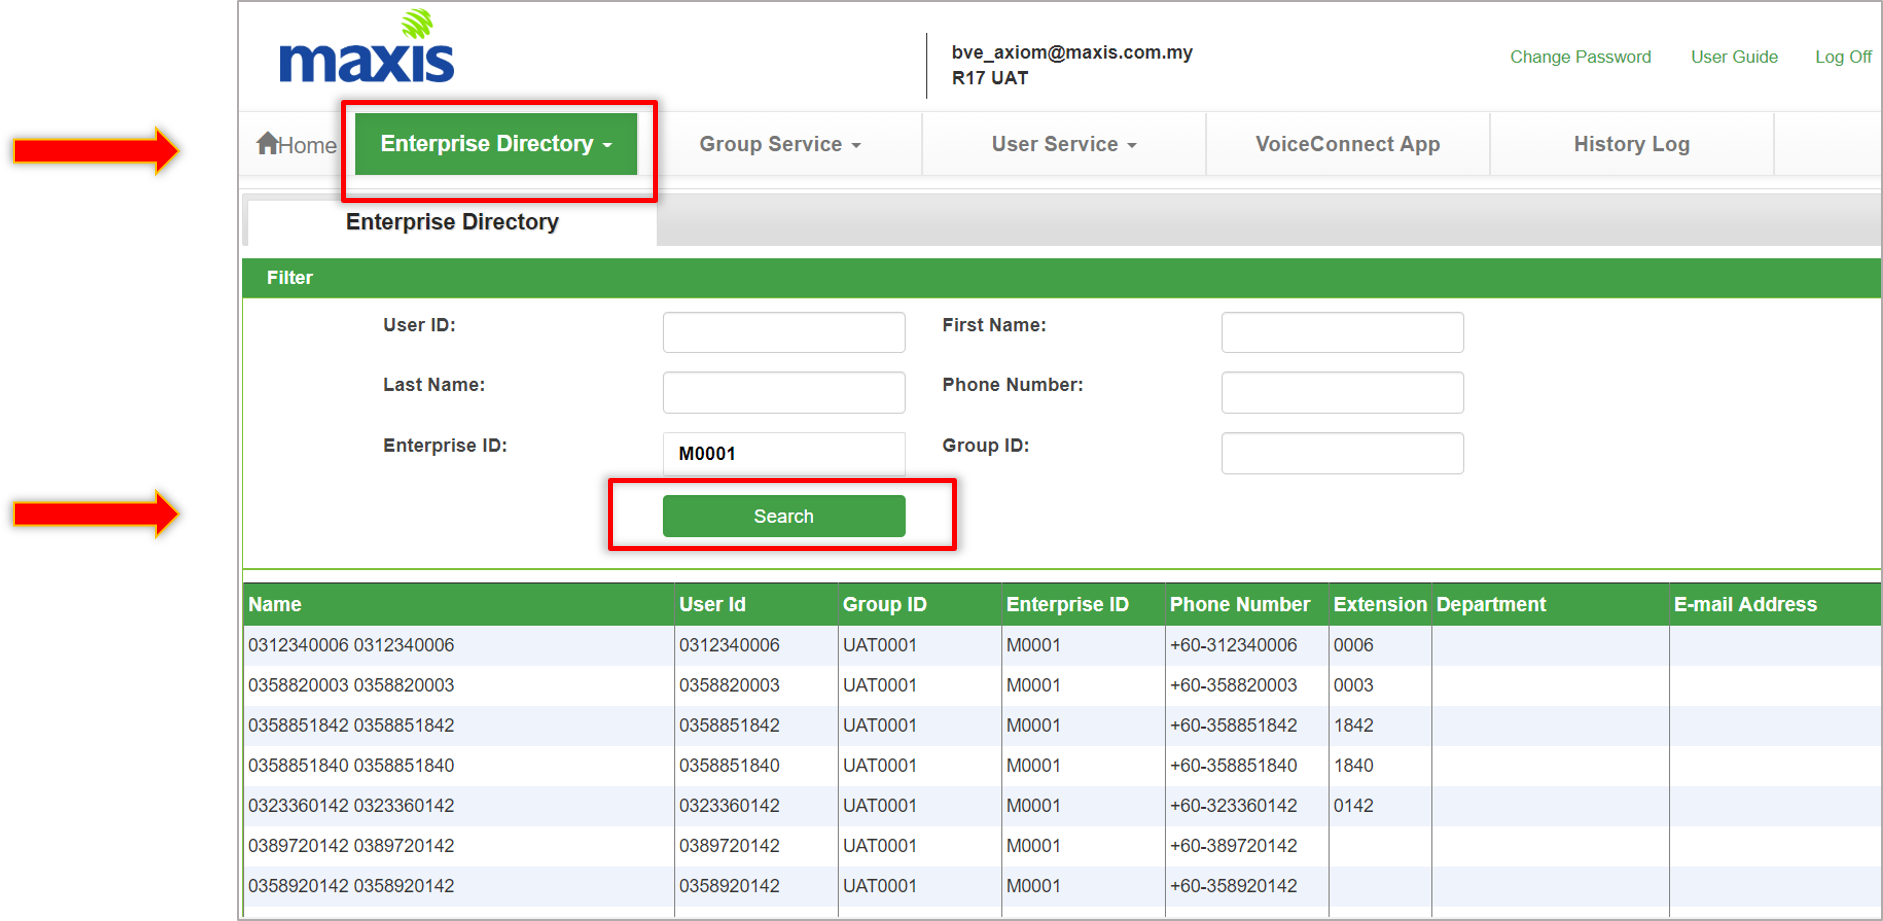Open the Group Service dropdown
This screenshot has width=1883, height=921.
pyautogui.click(x=780, y=144)
